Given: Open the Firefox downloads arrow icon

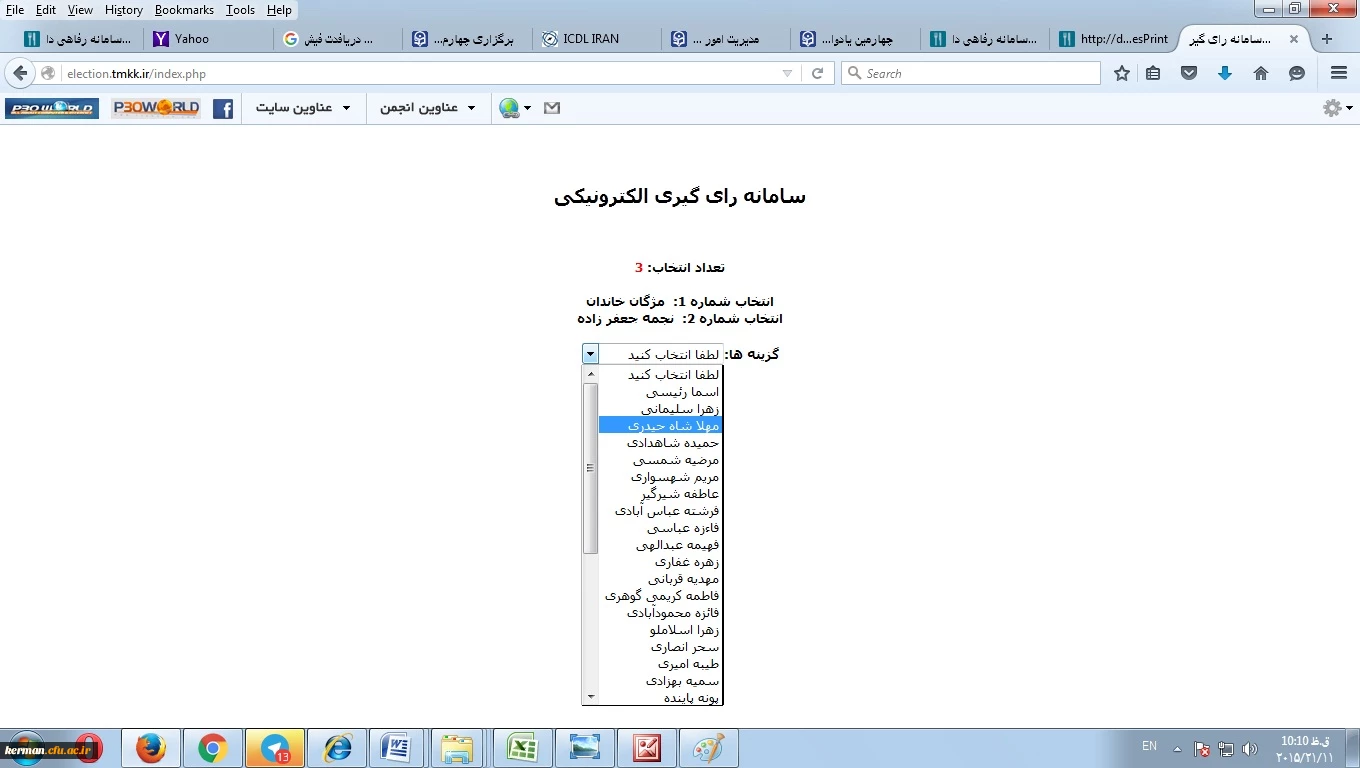Looking at the screenshot, I should click(x=1224, y=73).
